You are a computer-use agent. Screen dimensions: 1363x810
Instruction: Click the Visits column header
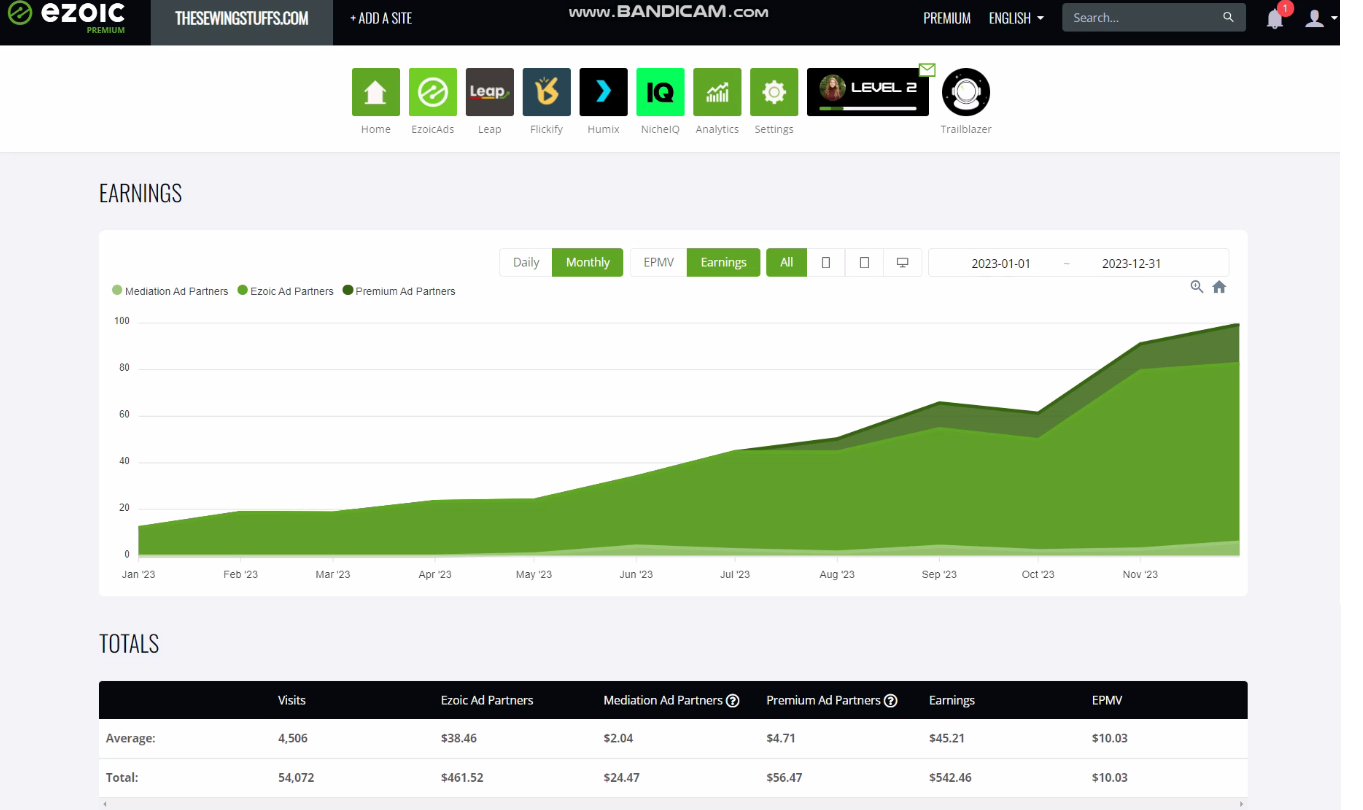click(292, 700)
